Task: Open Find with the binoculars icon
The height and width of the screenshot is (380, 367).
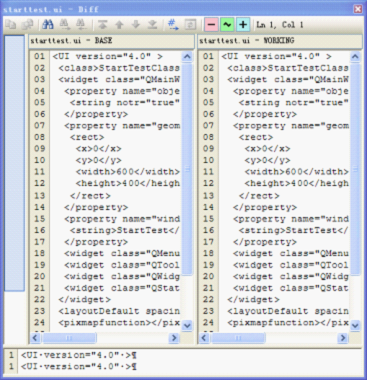Action: pyautogui.click(x=48, y=25)
